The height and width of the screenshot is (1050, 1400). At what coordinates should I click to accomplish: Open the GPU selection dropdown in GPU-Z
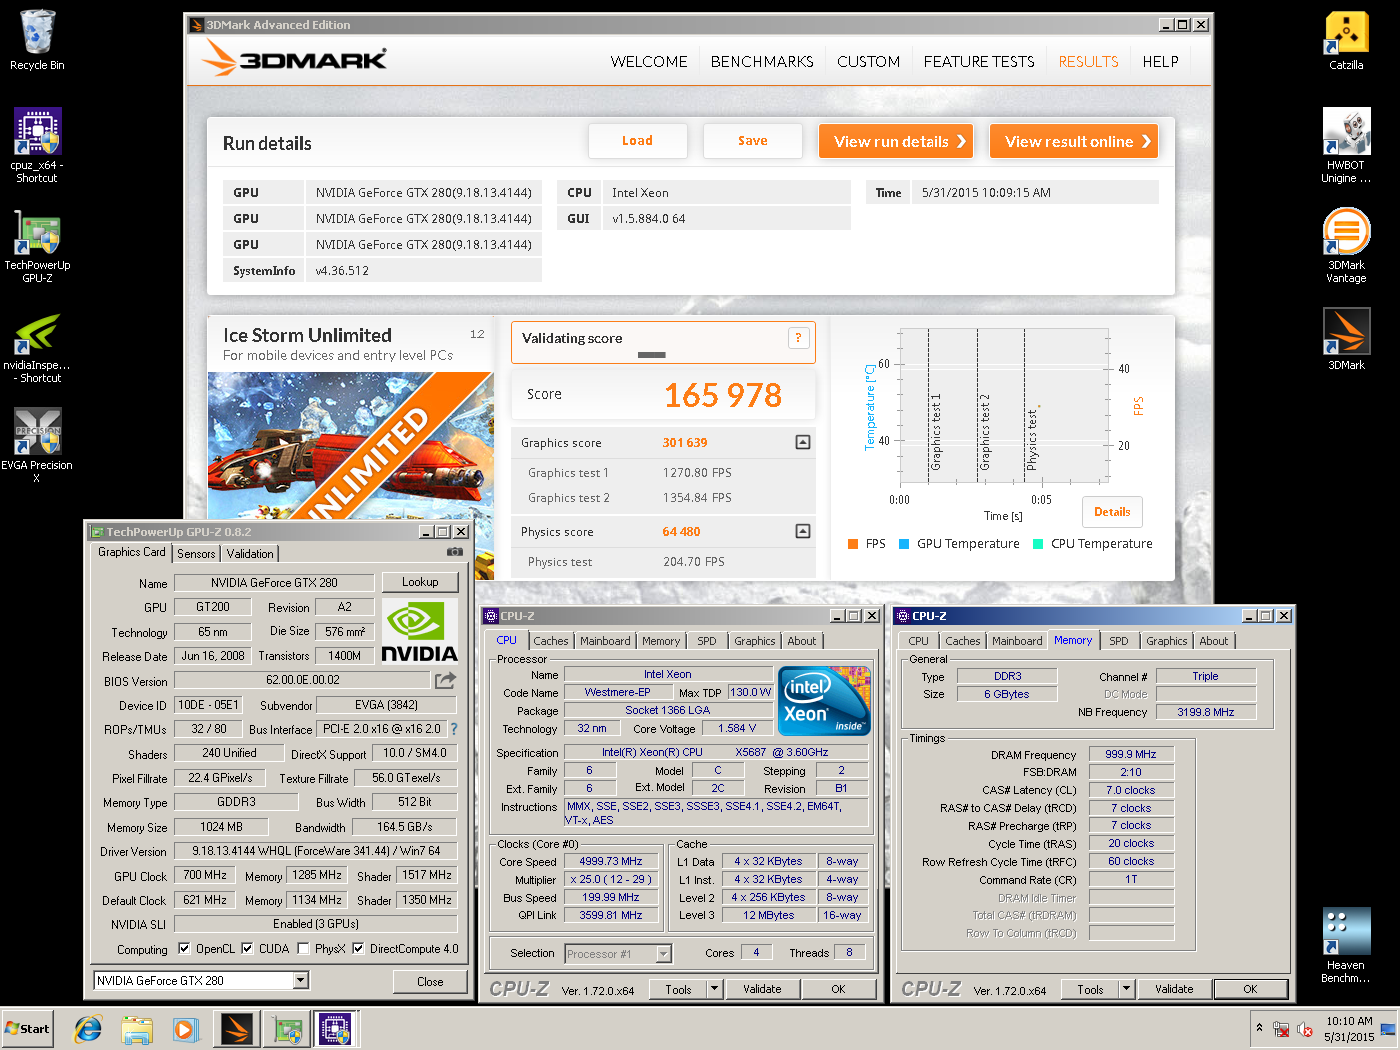(300, 981)
